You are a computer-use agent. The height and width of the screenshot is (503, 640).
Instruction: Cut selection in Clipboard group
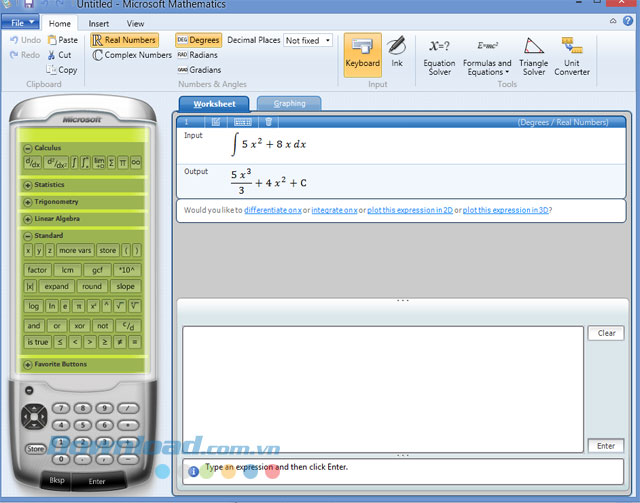coord(59,55)
